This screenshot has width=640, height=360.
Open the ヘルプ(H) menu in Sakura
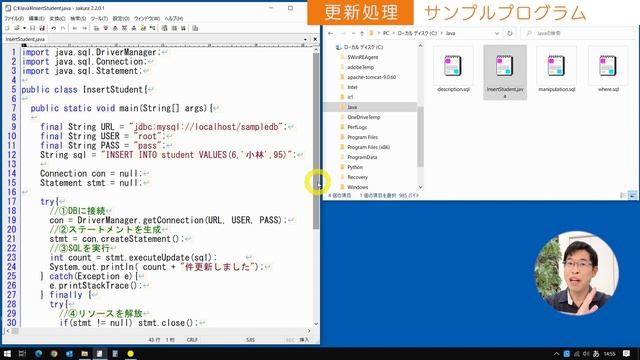(174, 18)
